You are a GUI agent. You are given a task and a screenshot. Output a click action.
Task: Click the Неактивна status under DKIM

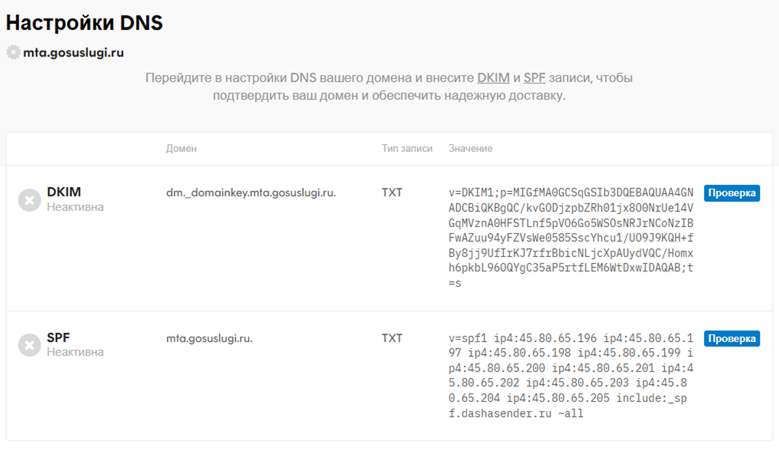(75, 207)
